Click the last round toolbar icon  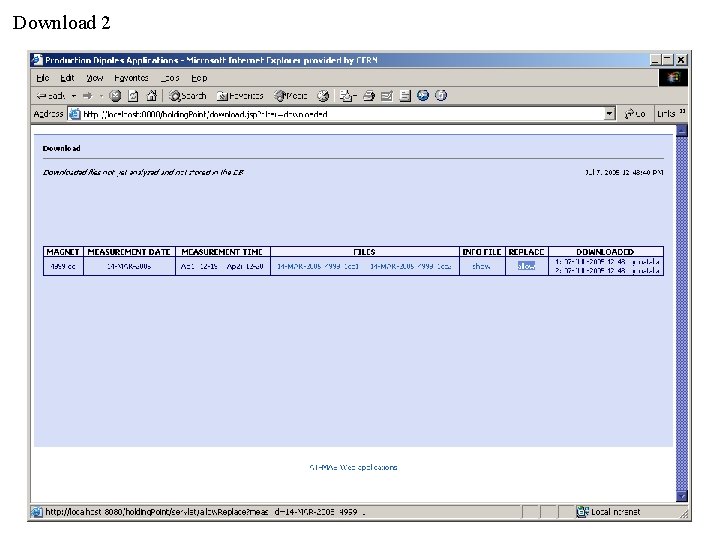tap(441, 96)
